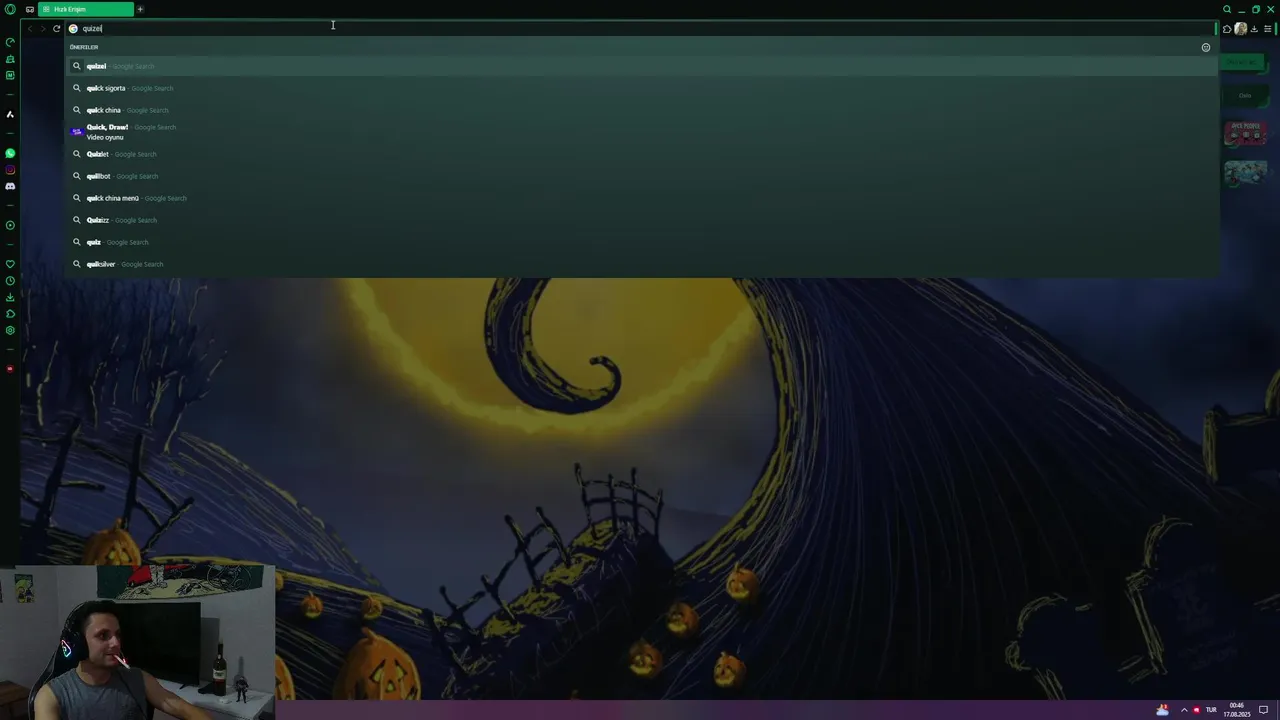Select the 'quillbot' suggestion

640,176
